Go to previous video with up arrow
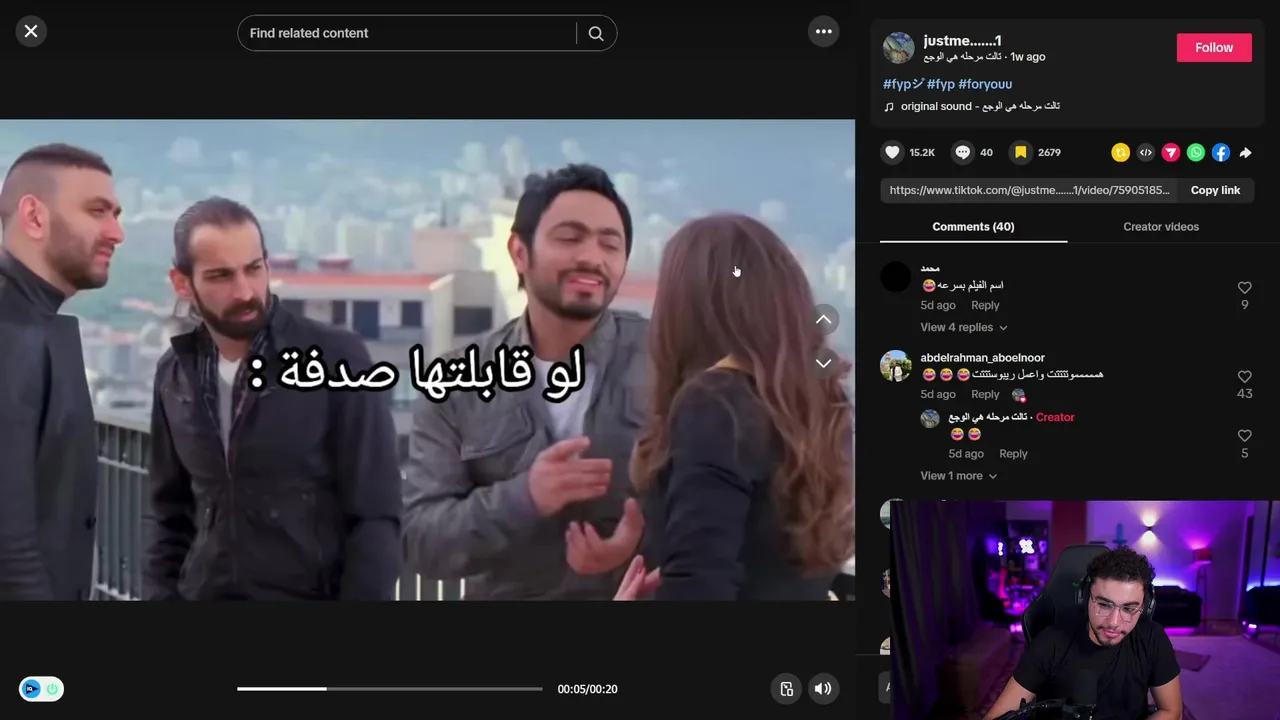 point(823,319)
